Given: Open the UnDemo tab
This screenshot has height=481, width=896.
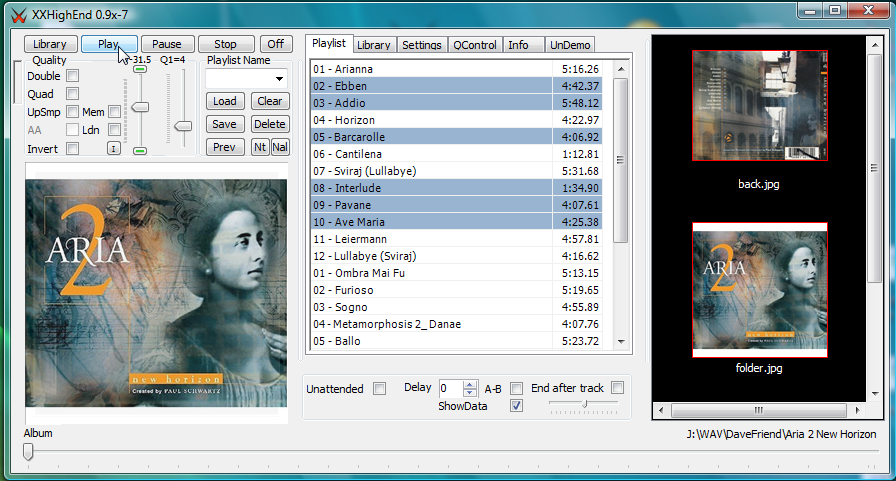Looking at the screenshot, I should [x=570, y=45].
